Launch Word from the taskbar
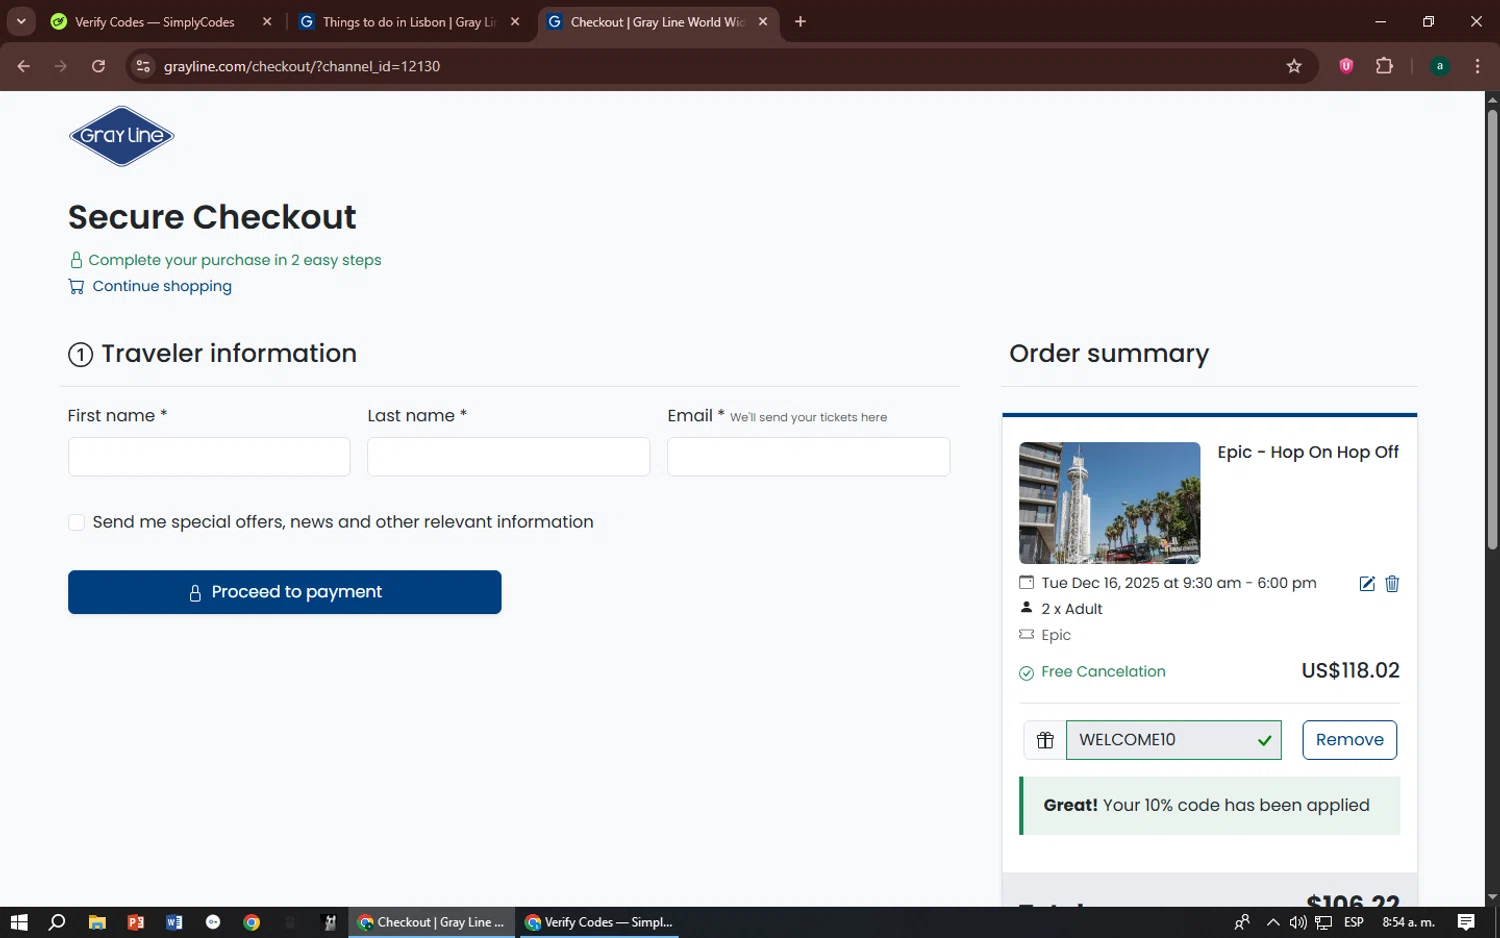Viewport: 1500px width, 938px height. point(174,922)
